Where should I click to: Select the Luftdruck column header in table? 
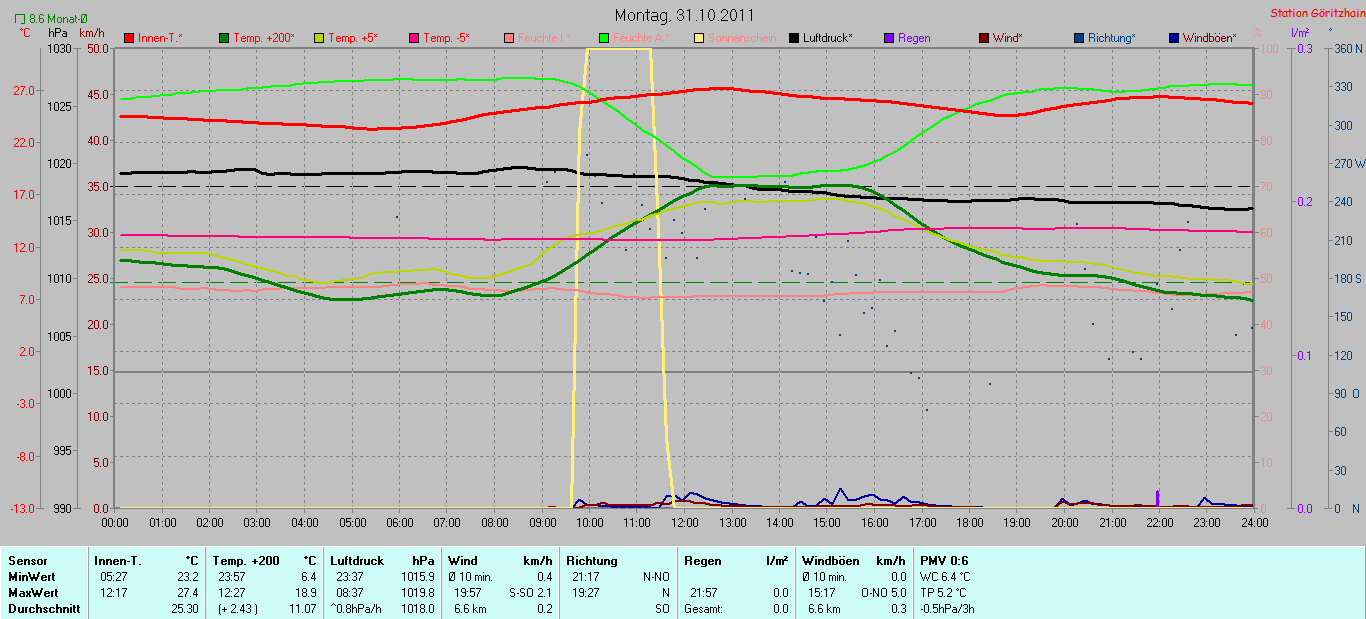pyautogui.click(x=357, y=561)
